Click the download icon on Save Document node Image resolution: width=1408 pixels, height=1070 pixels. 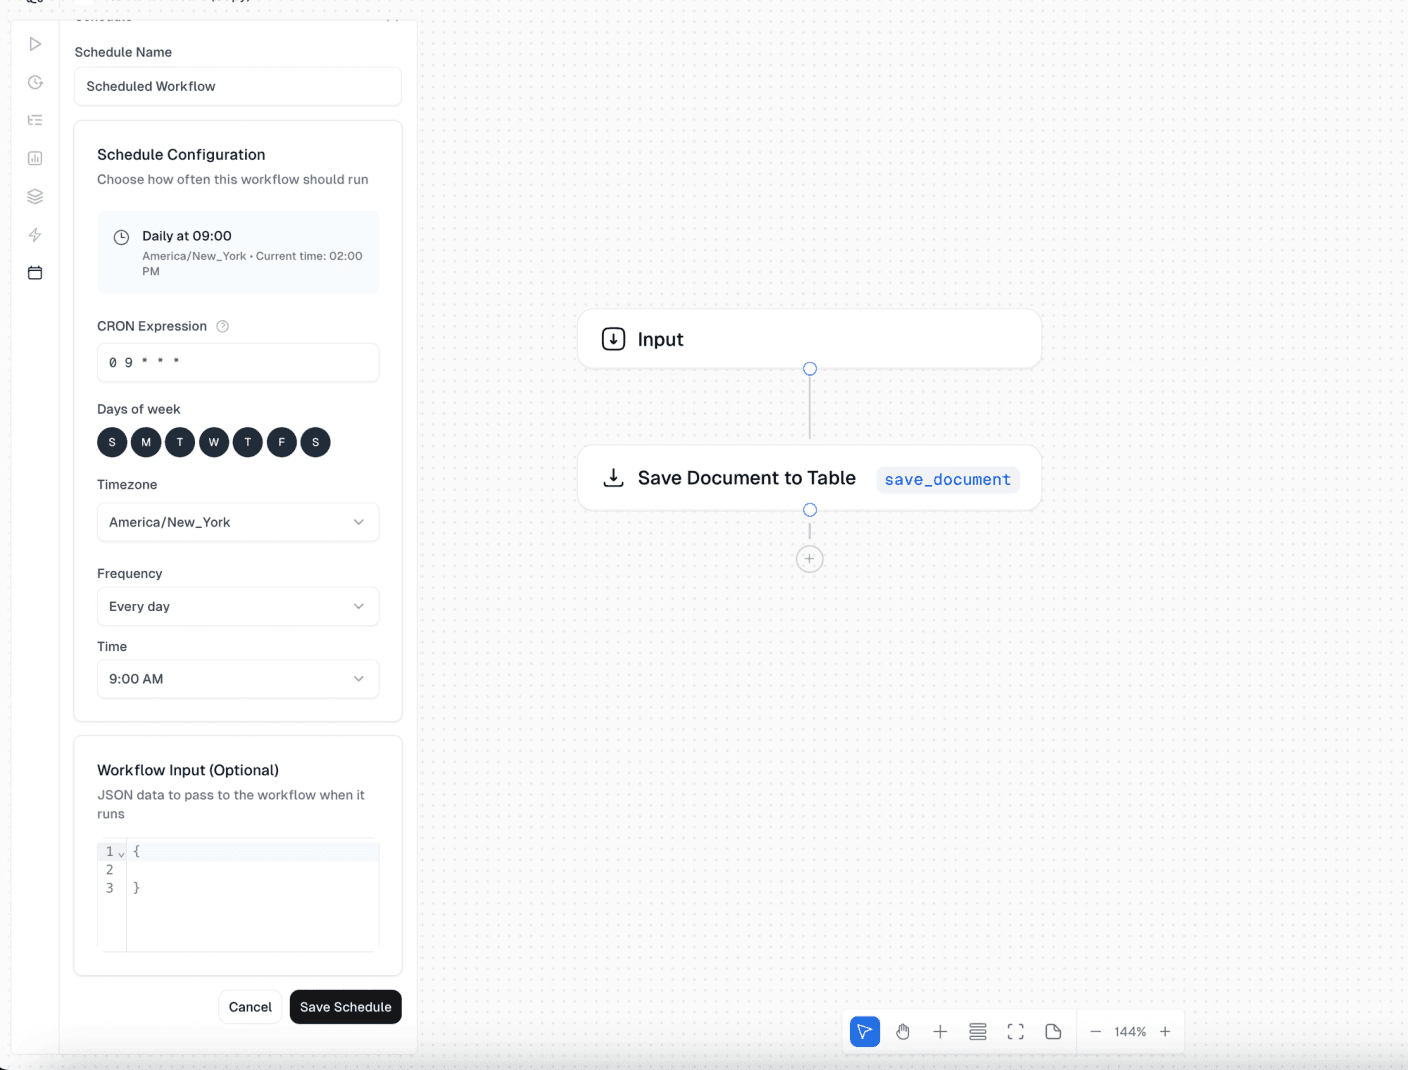614,478
